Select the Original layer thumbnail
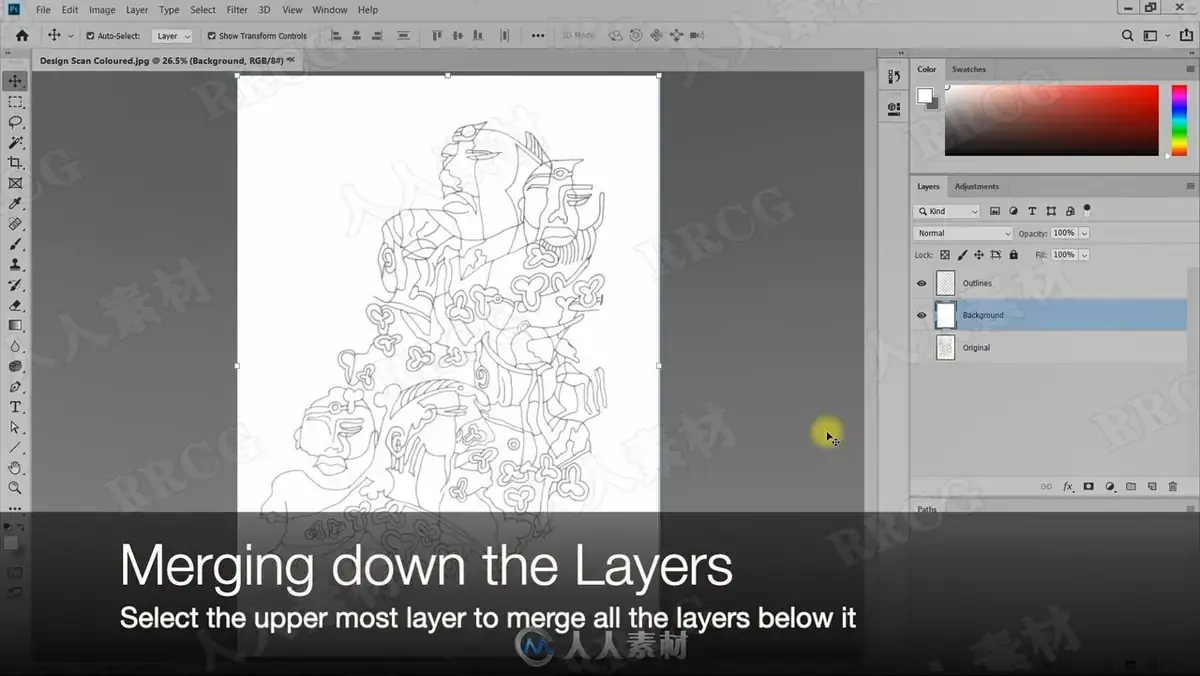The image size is (1200, 676). (945, 347)
